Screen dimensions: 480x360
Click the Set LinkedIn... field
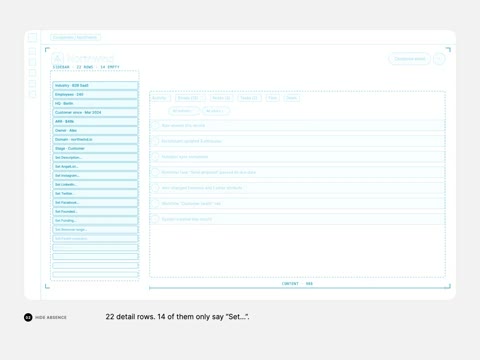[95, 185]
